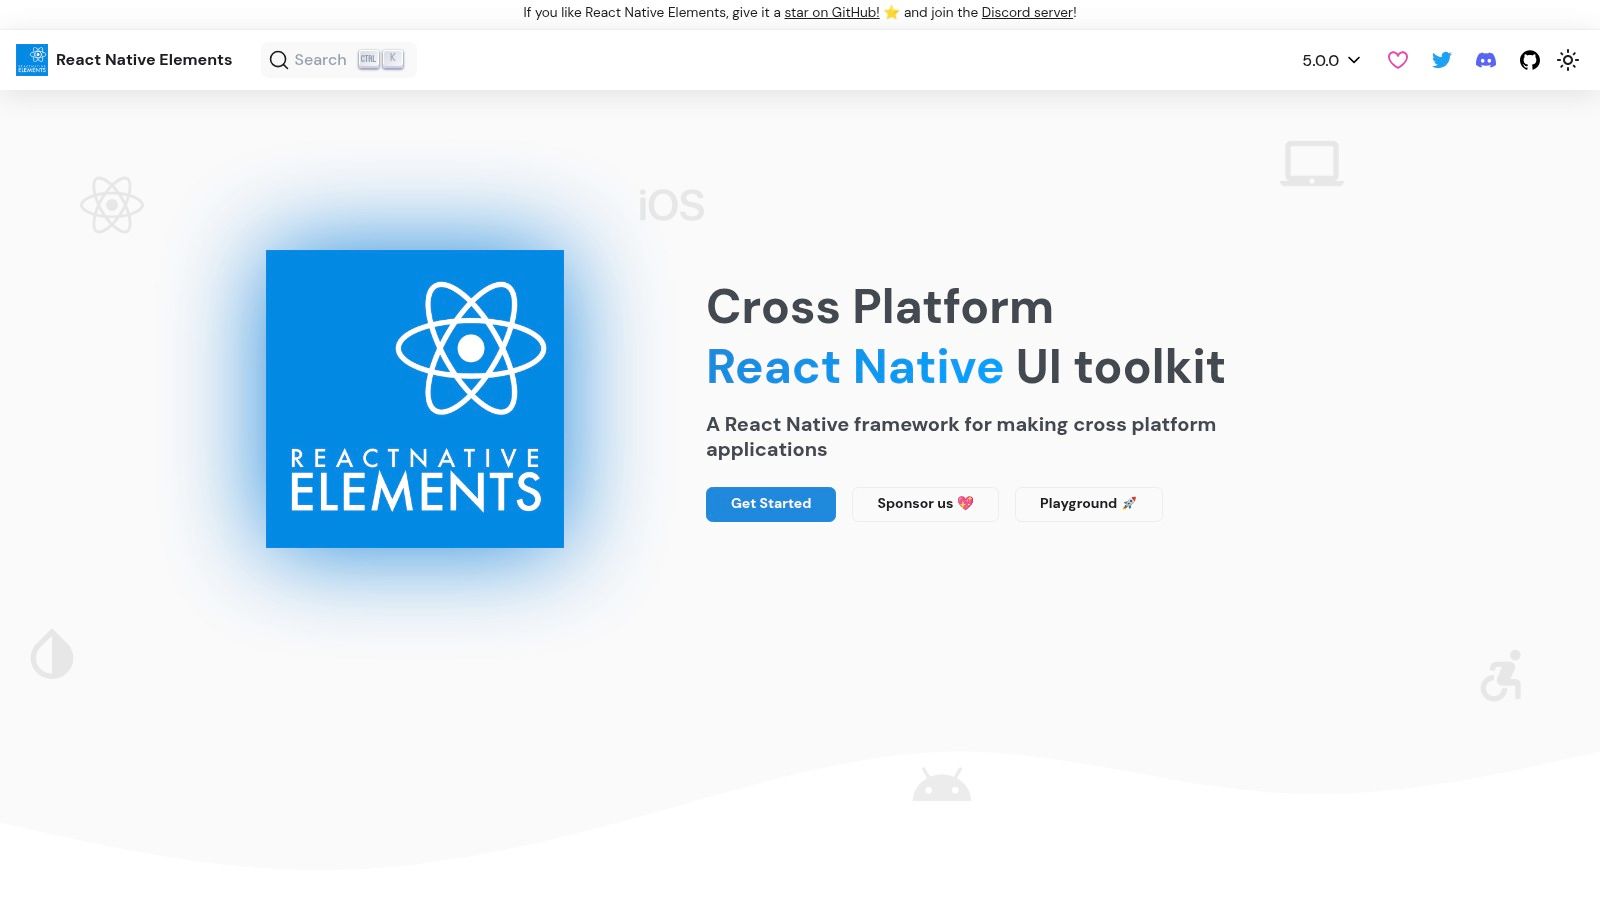This screenshot has width=1600, height=900.
Task: Click the Sponsor us 💖 button
Action: point(924,504)
